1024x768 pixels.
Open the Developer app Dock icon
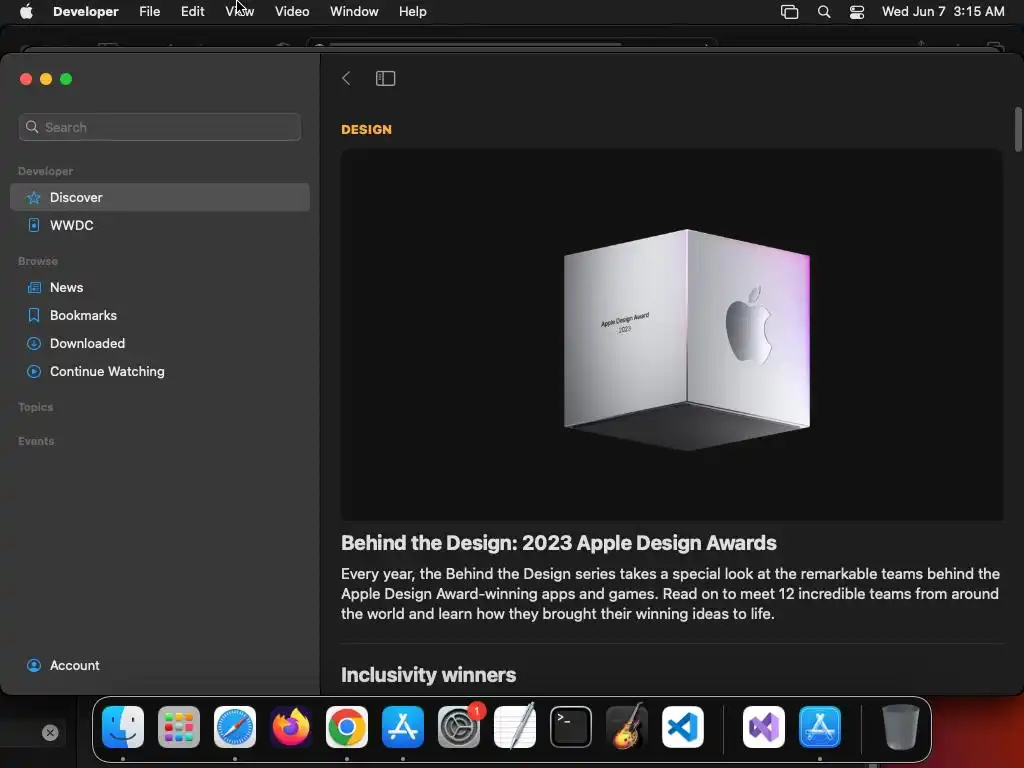pos(820,727)
